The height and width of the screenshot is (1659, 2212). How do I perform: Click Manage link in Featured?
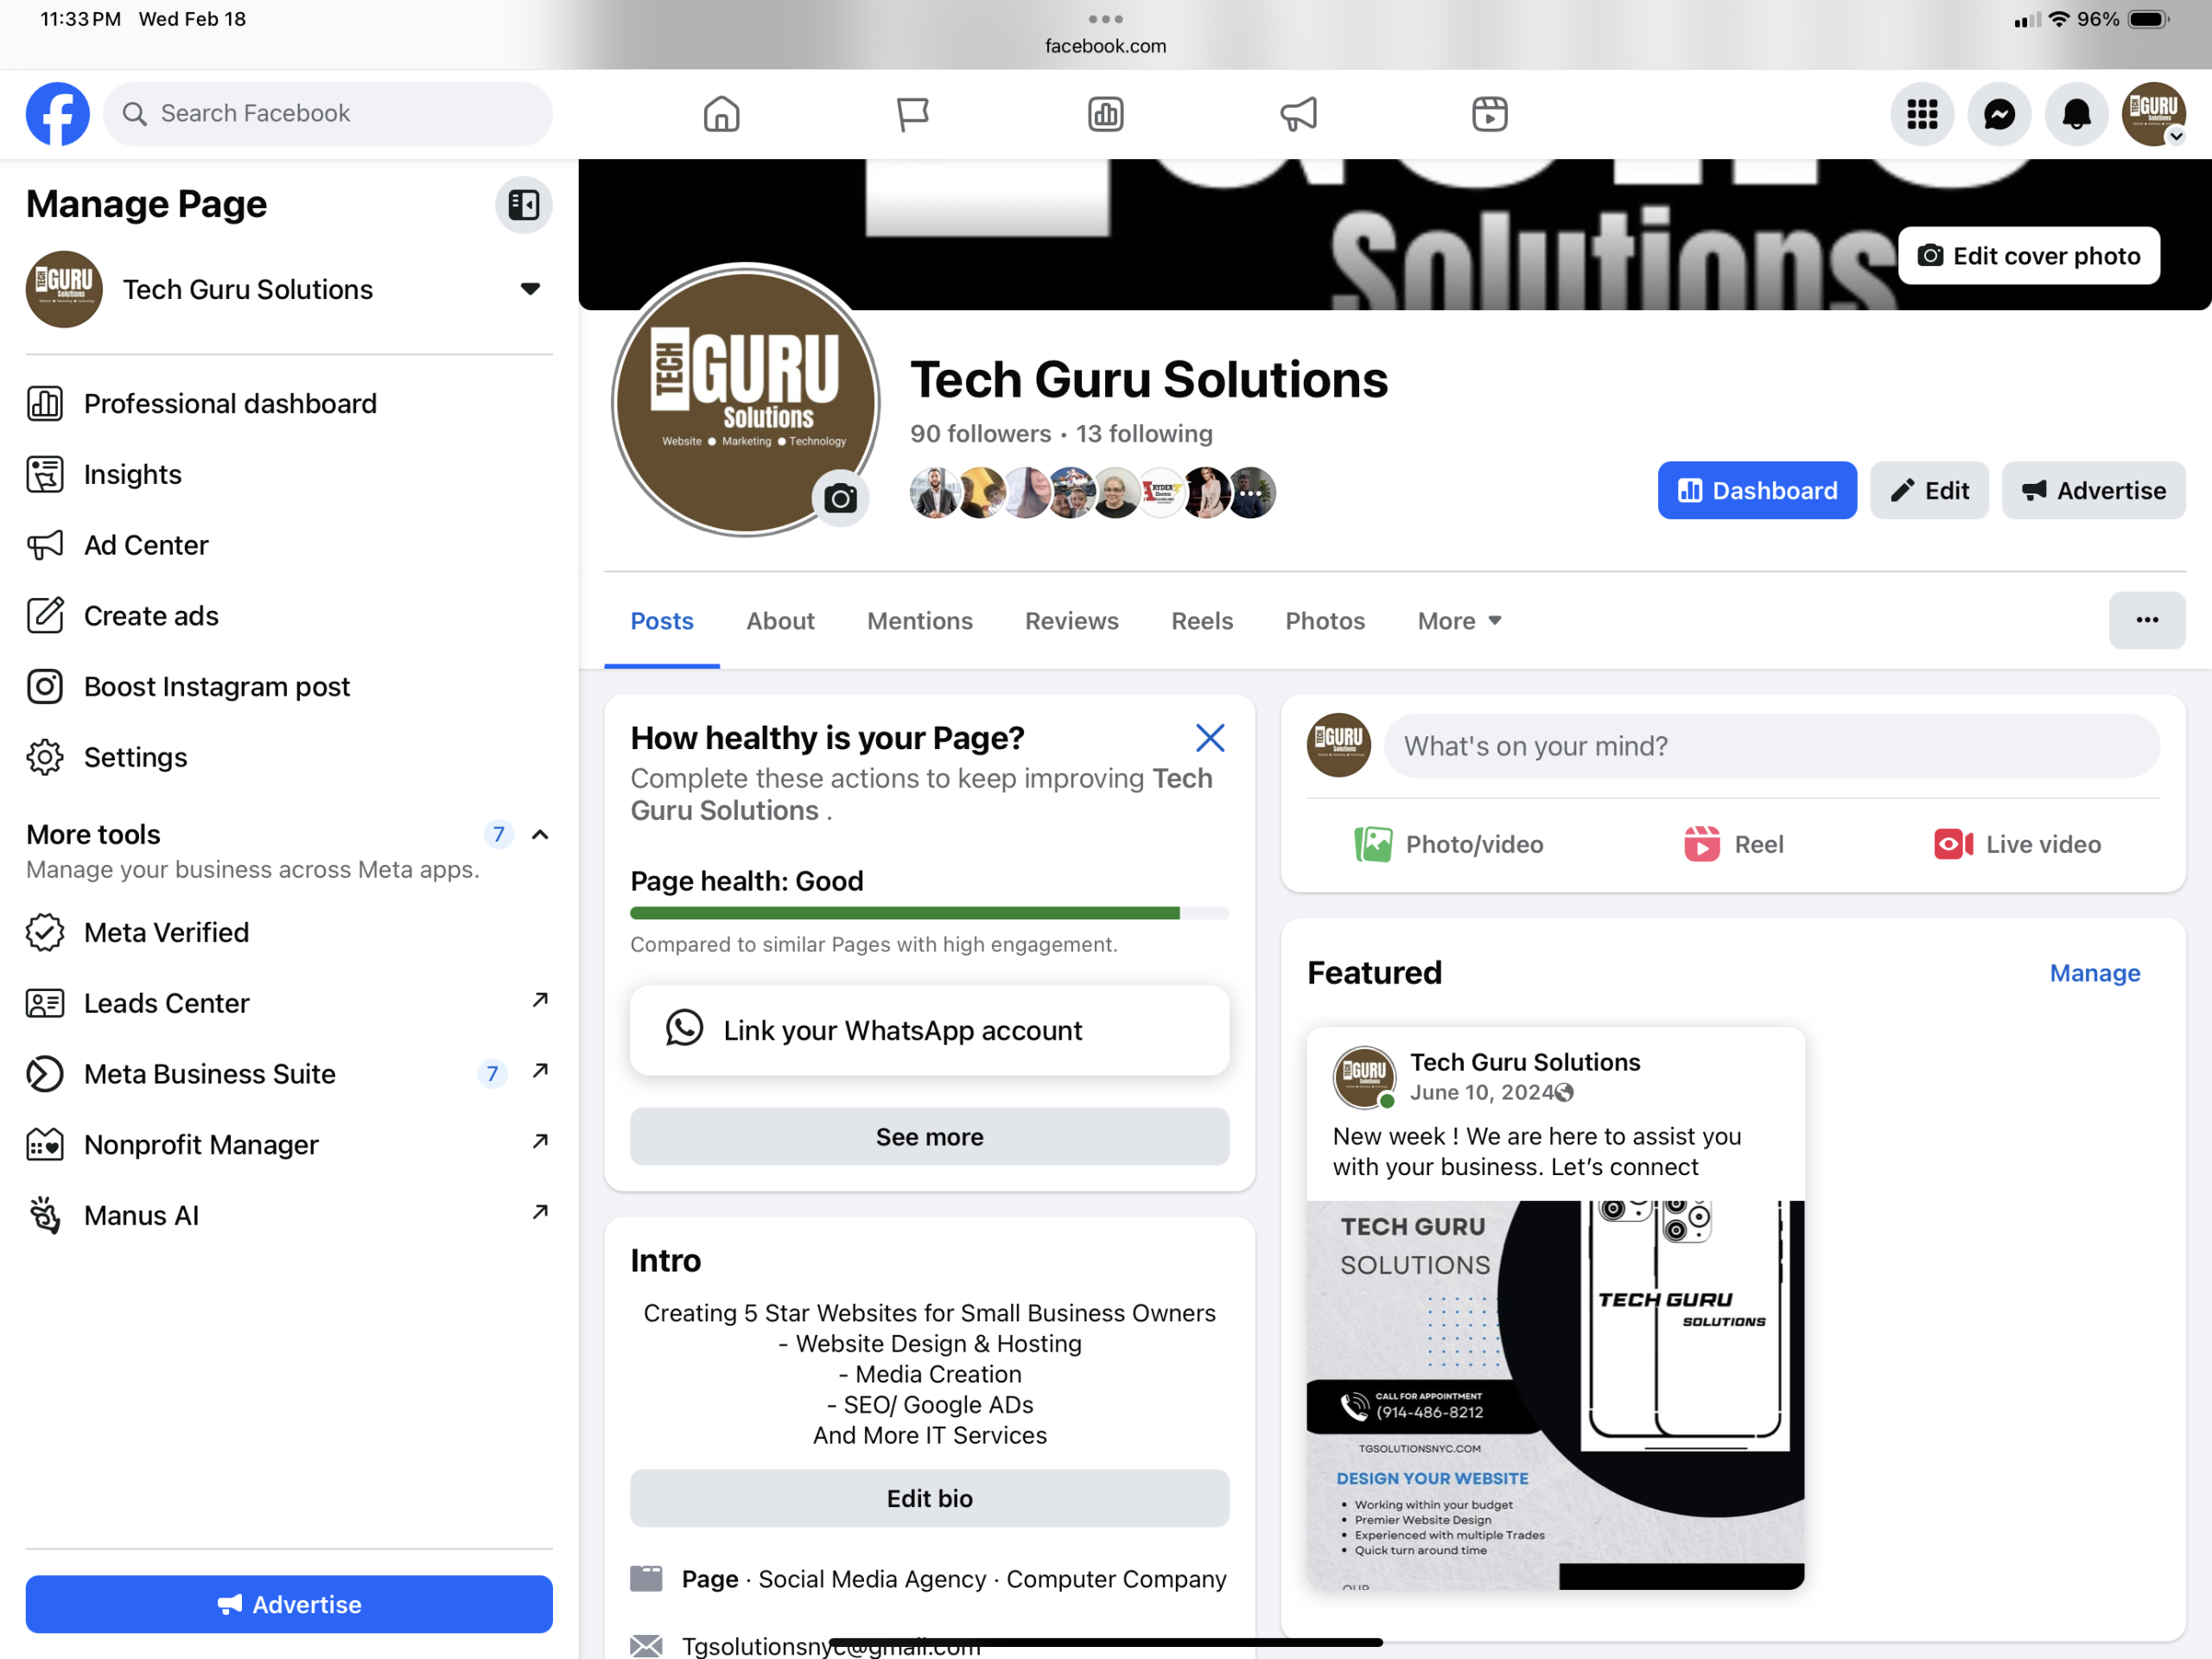coord(2094,973)
